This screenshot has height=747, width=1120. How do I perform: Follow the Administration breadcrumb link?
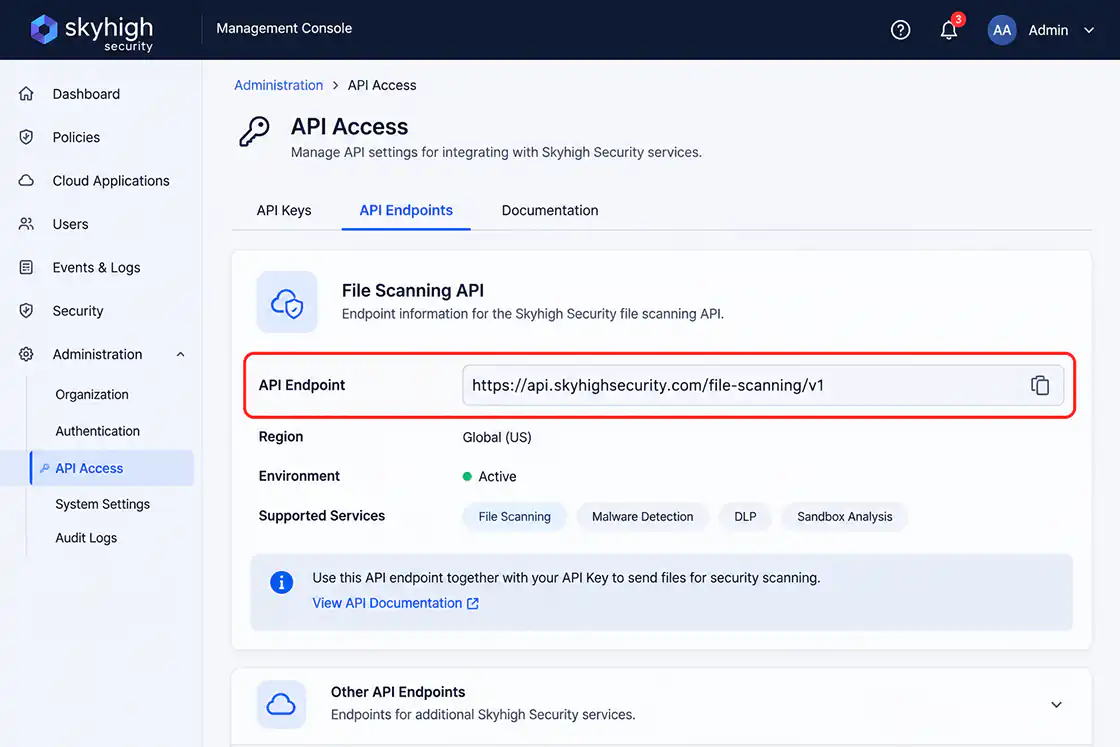tap(279, 85)
